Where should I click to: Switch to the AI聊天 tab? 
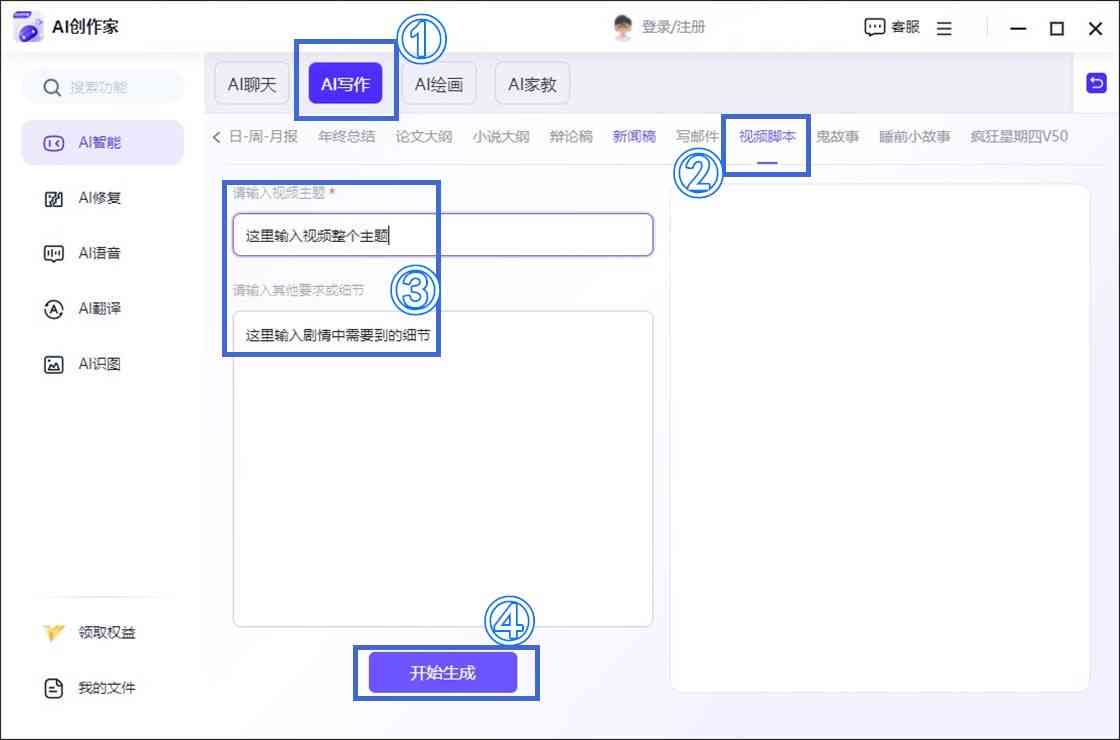(251, 84)
